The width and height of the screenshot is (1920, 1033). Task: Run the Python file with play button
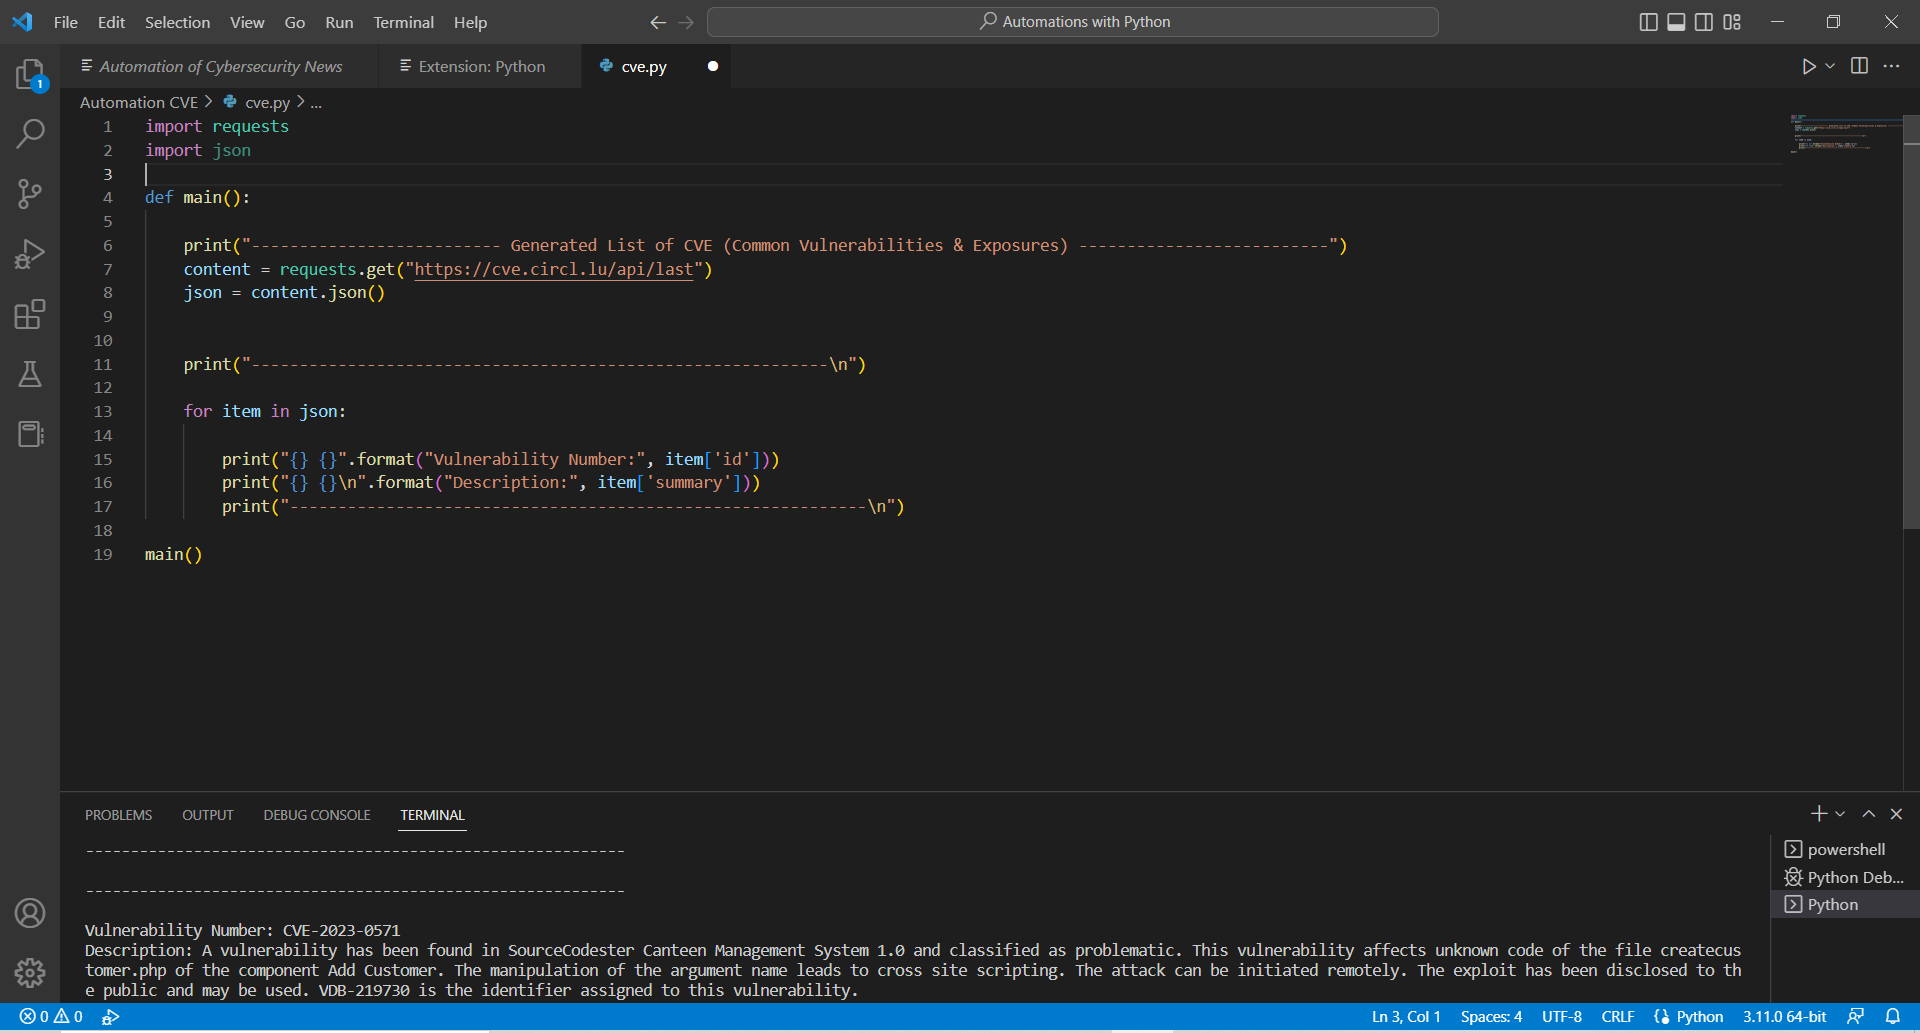tap(1808, 66)
